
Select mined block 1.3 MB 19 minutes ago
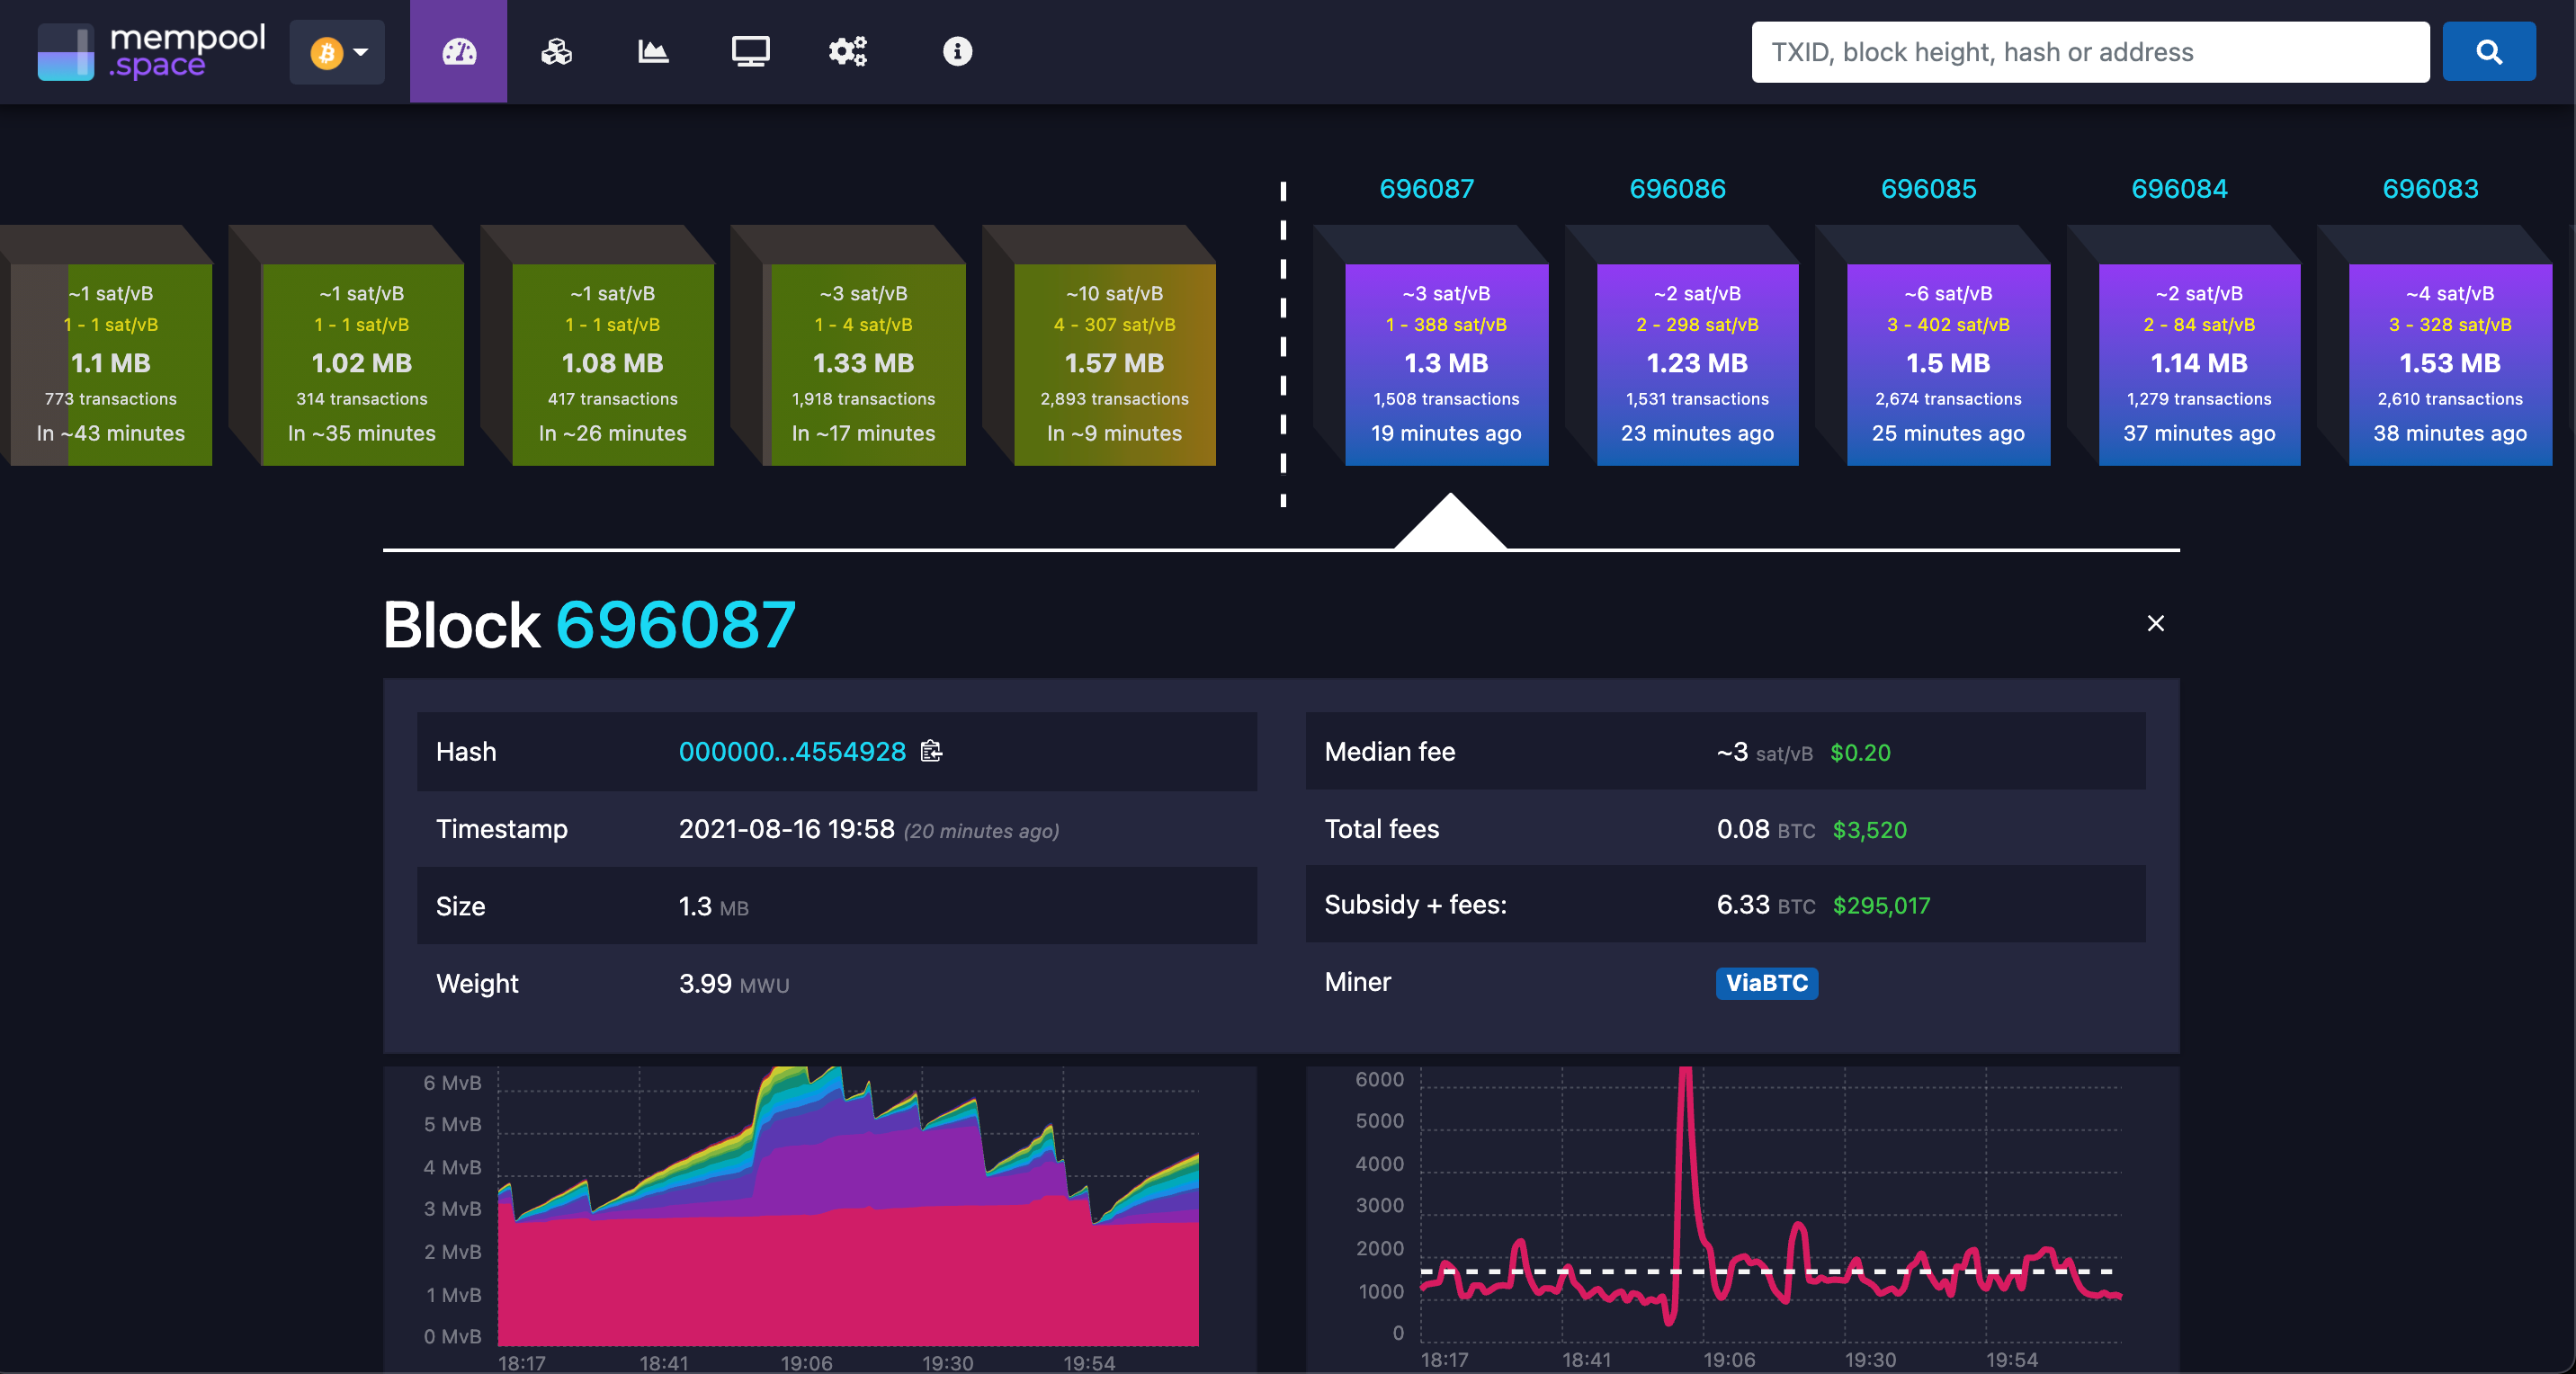pyautogui.click(x=1447, y=364)
